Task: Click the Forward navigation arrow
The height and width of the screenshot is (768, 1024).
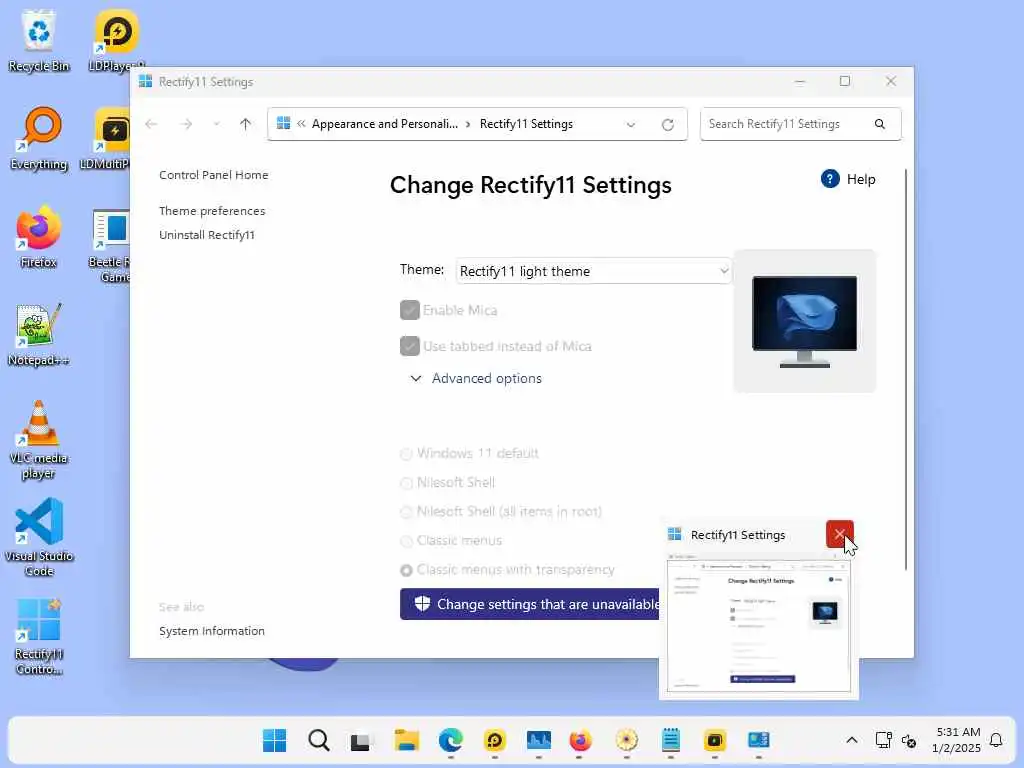Action: click(186, 124)
